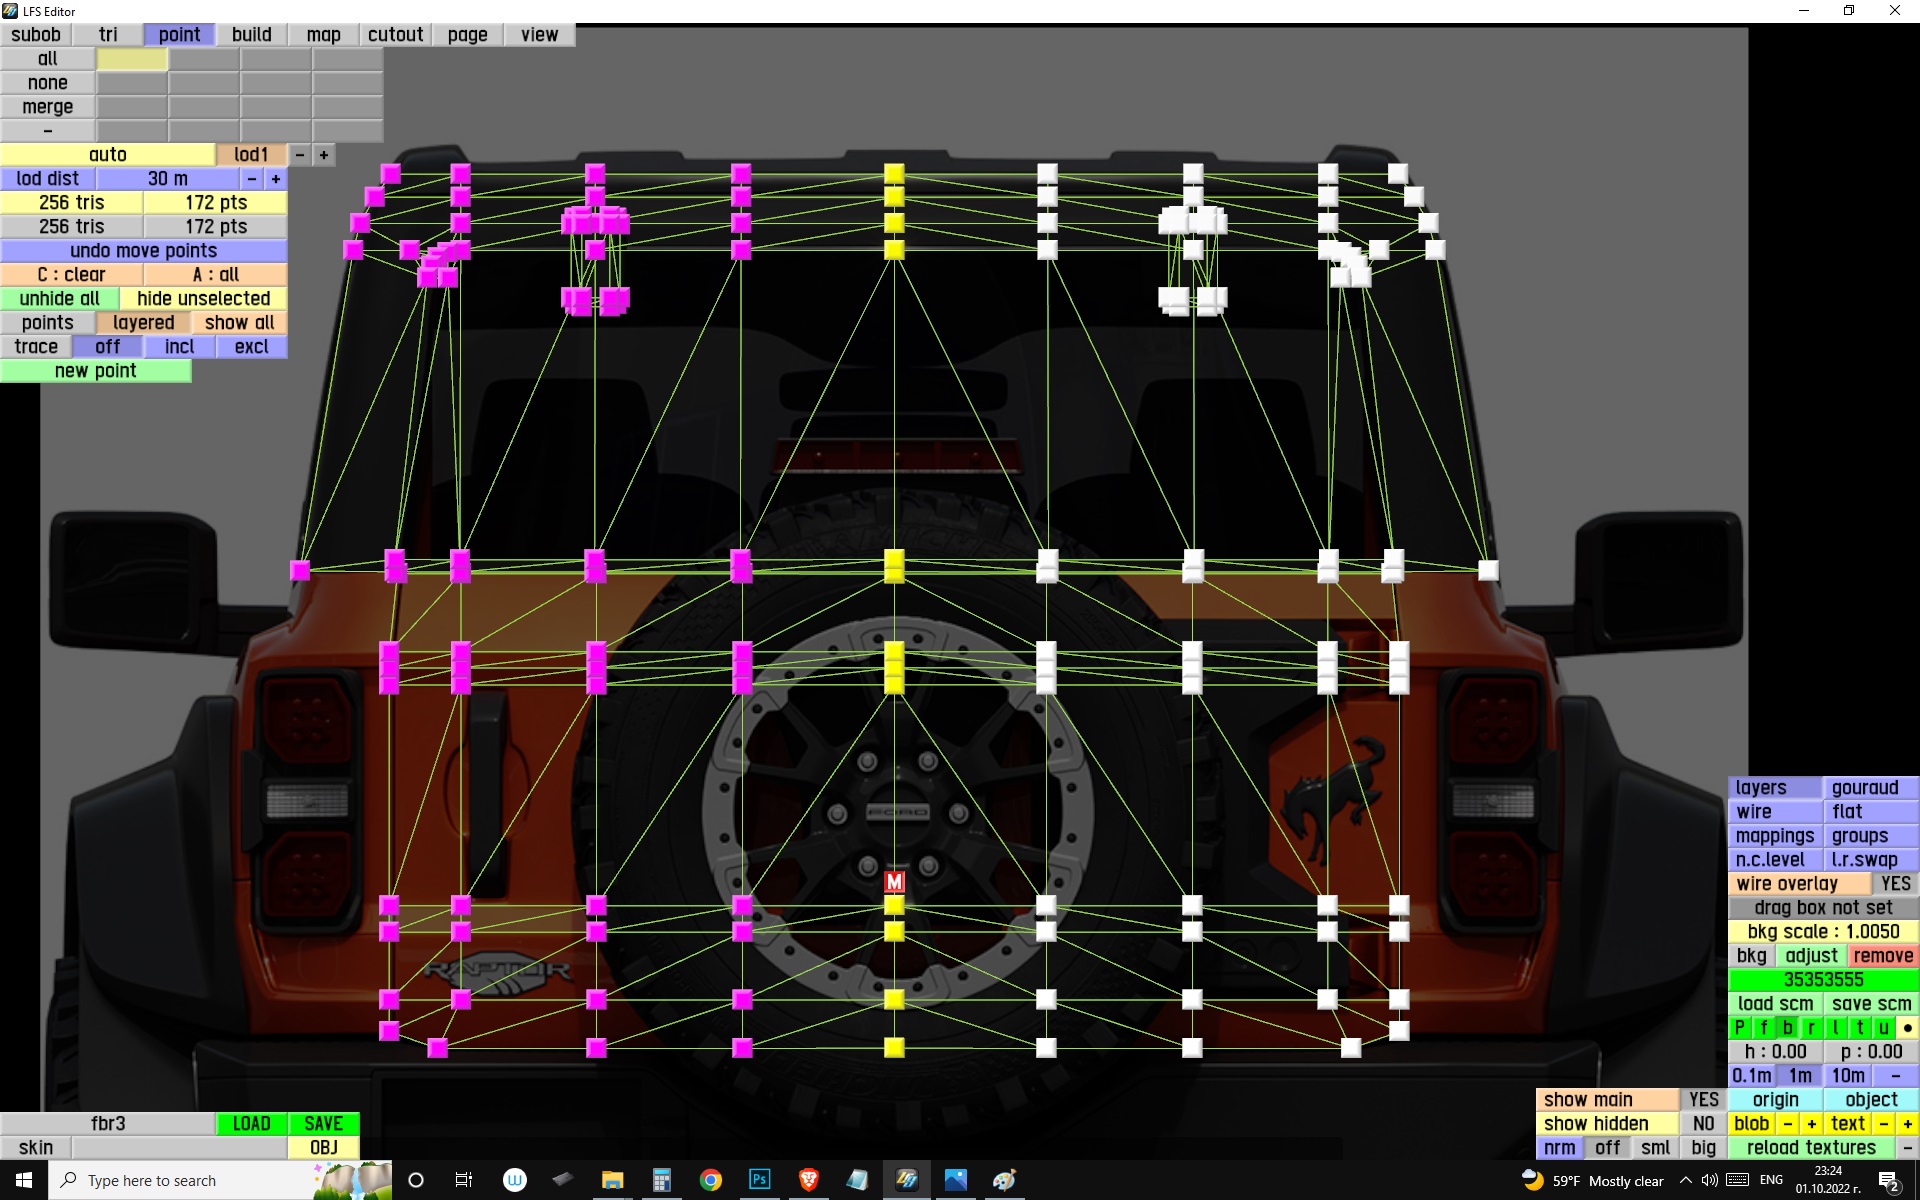
Task: Switch level of detail with the lod1 button
Action: point(251,155)
